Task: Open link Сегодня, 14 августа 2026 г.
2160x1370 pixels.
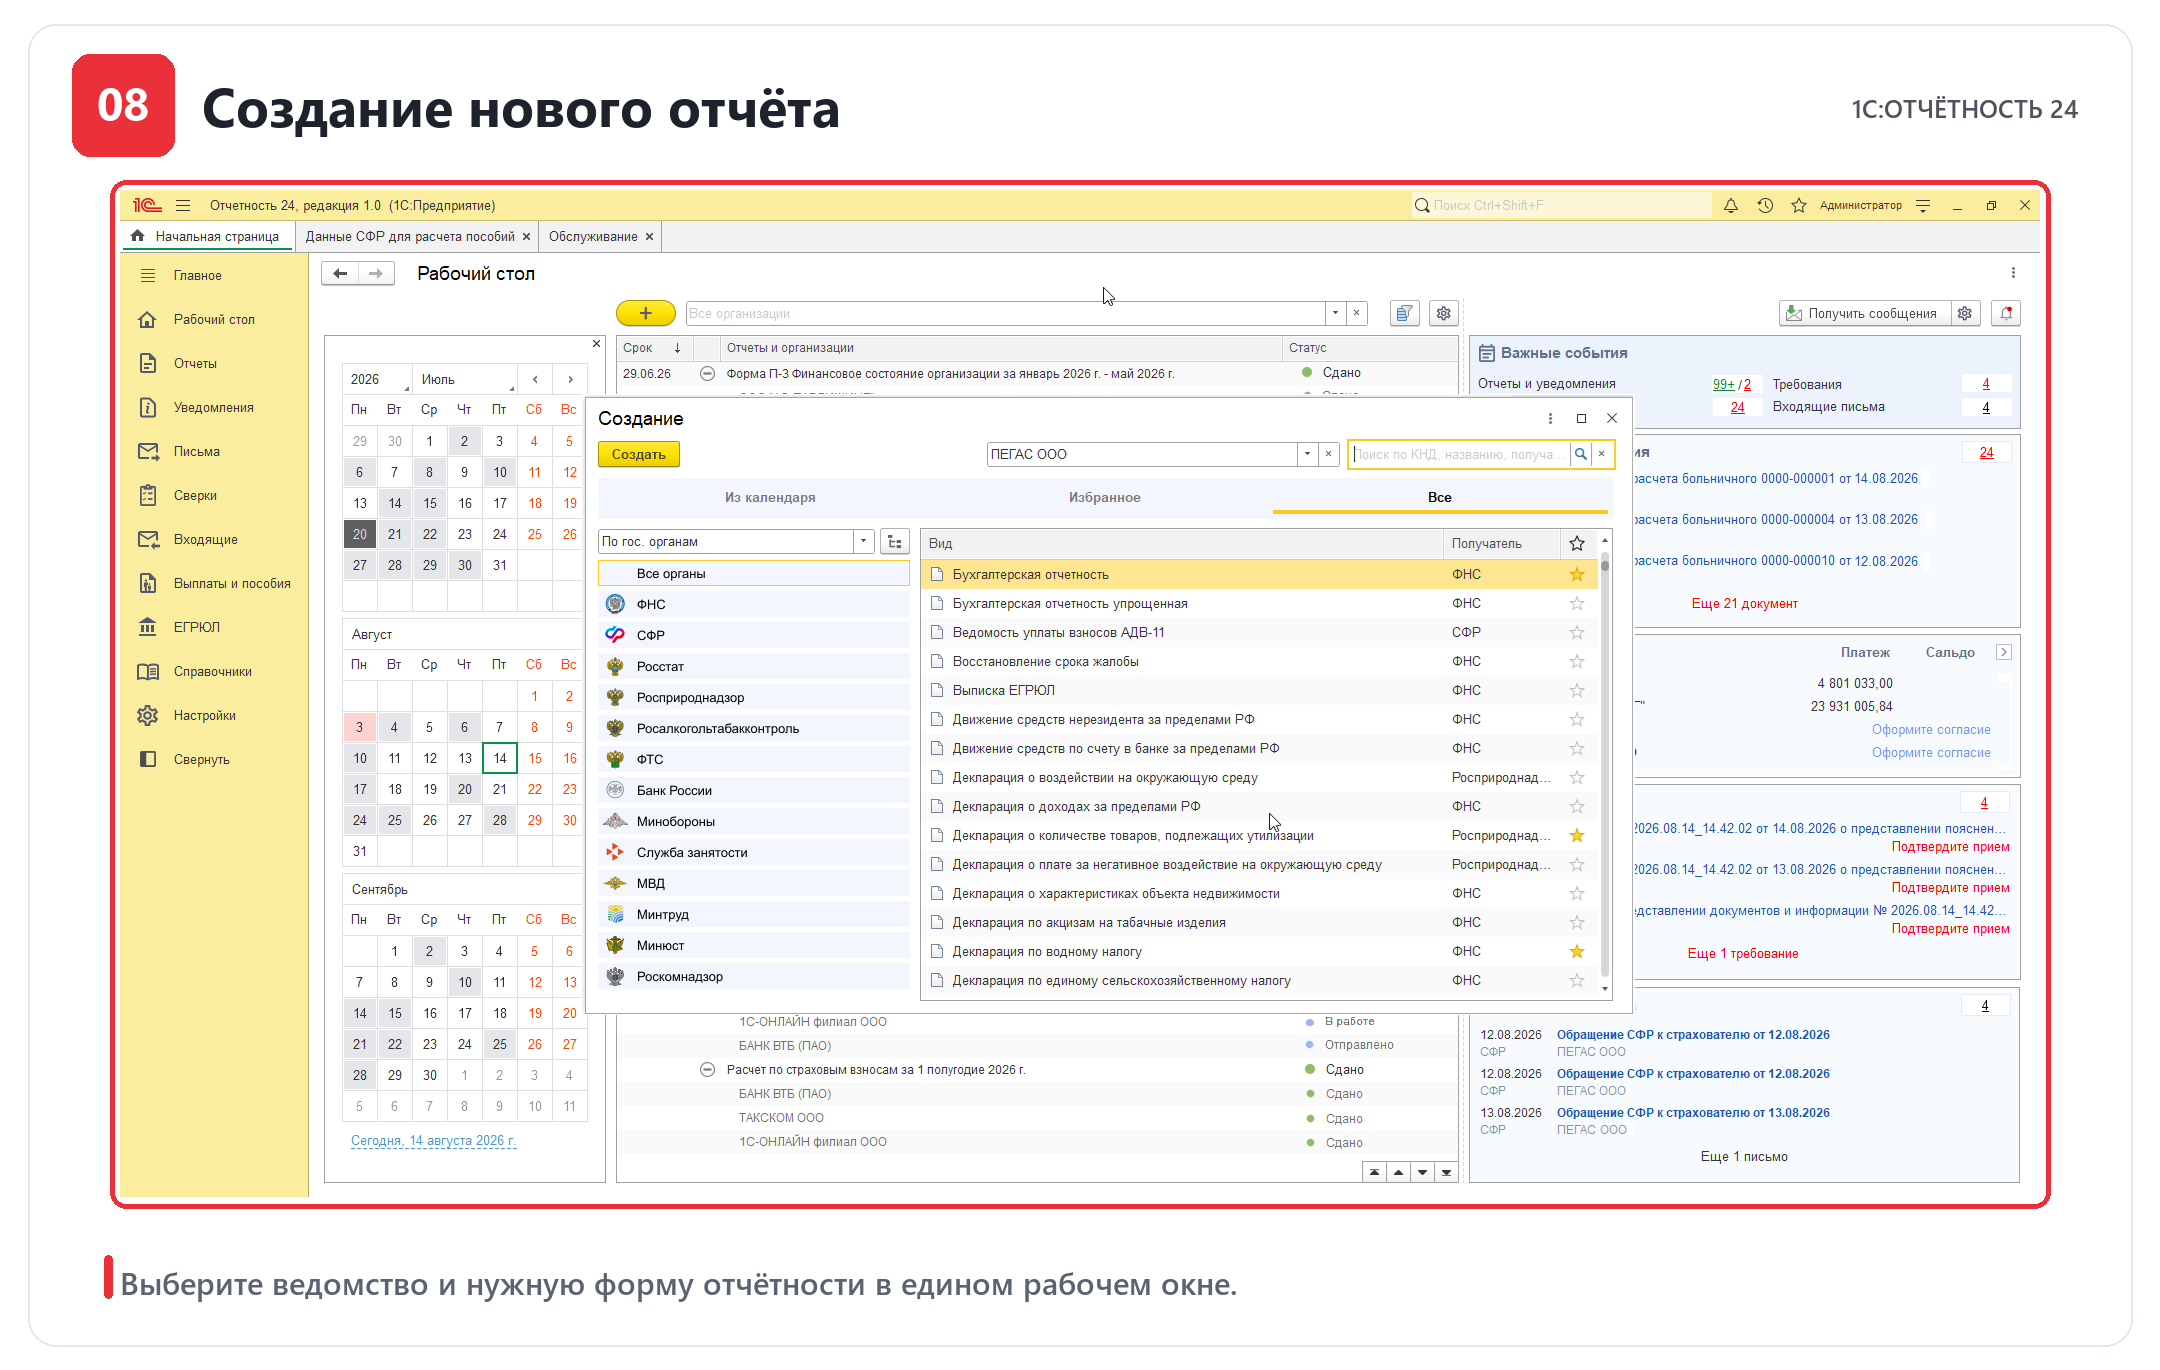Action: click(x=433, y=1141)
